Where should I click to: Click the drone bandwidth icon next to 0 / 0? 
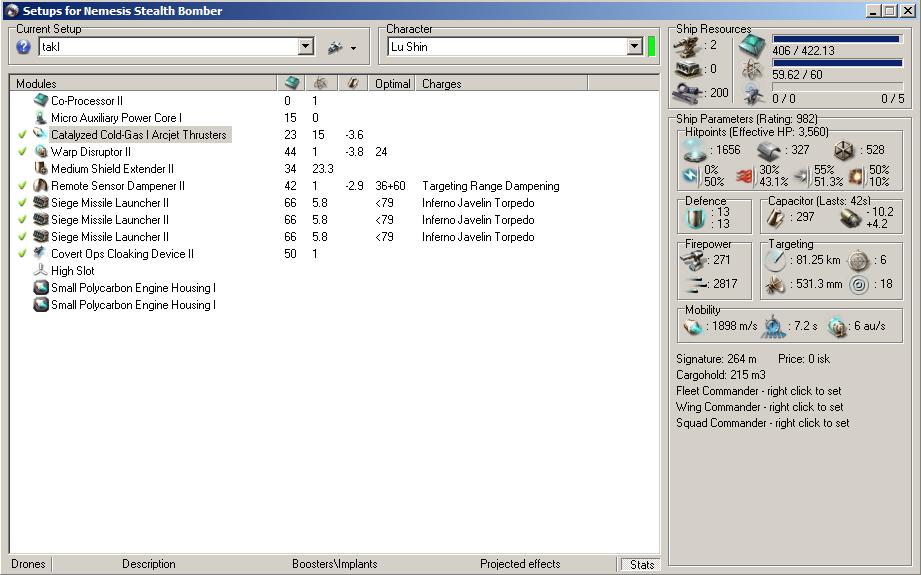[x=752, y=94]
